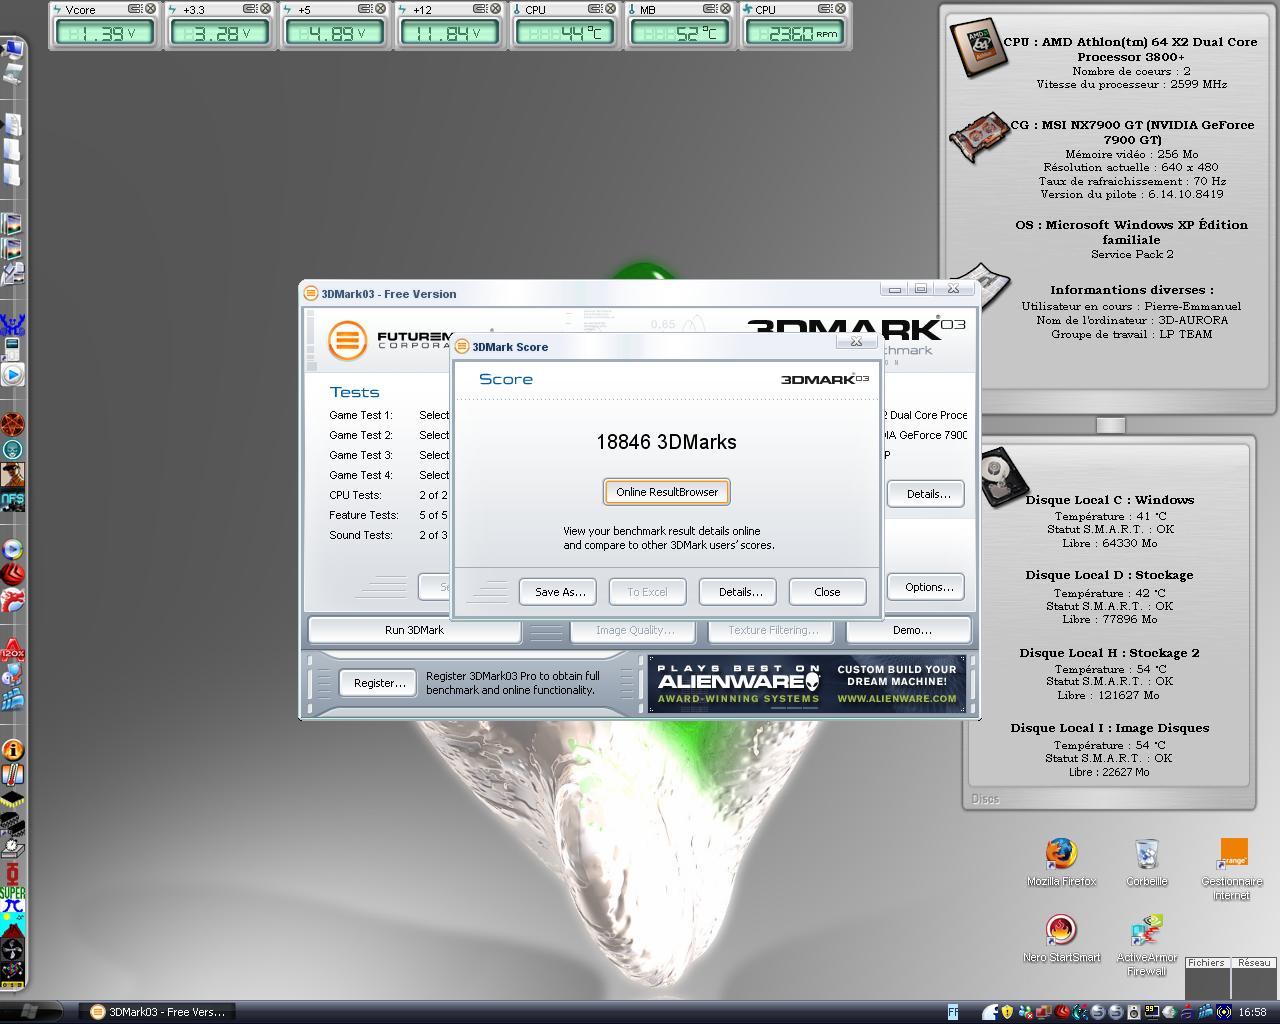Click the monitor tray icon showing 99
Screen dimensions: 1280x1024
point(1151,1012)
